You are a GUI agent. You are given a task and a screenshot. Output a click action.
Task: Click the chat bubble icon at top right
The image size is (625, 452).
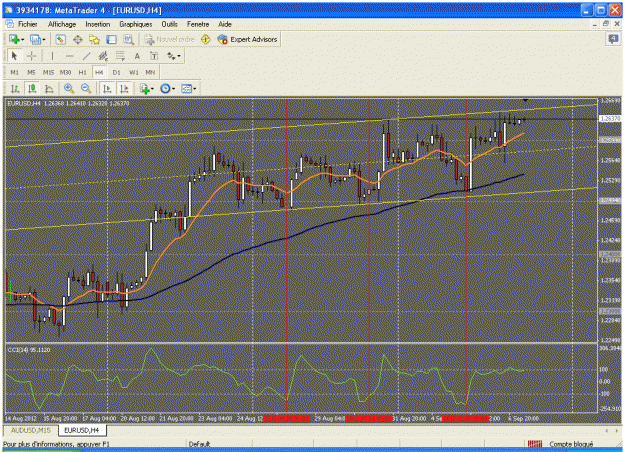(x=613, y=39)
